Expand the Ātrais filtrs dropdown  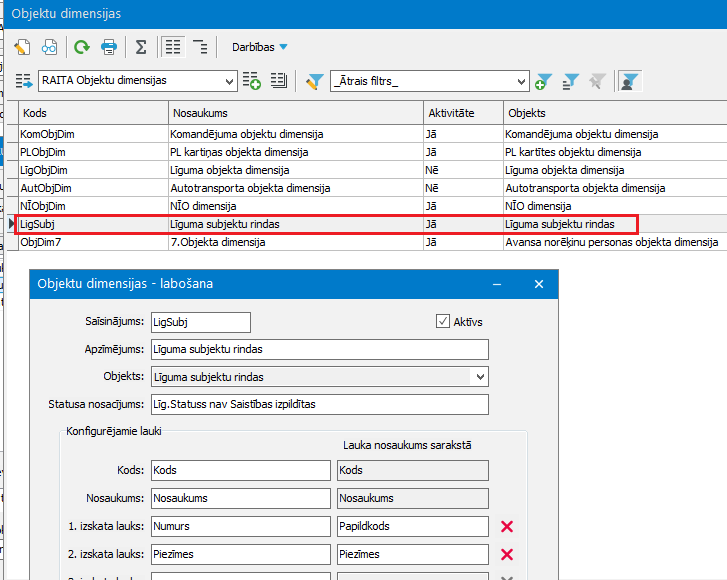tap(521, 81)
